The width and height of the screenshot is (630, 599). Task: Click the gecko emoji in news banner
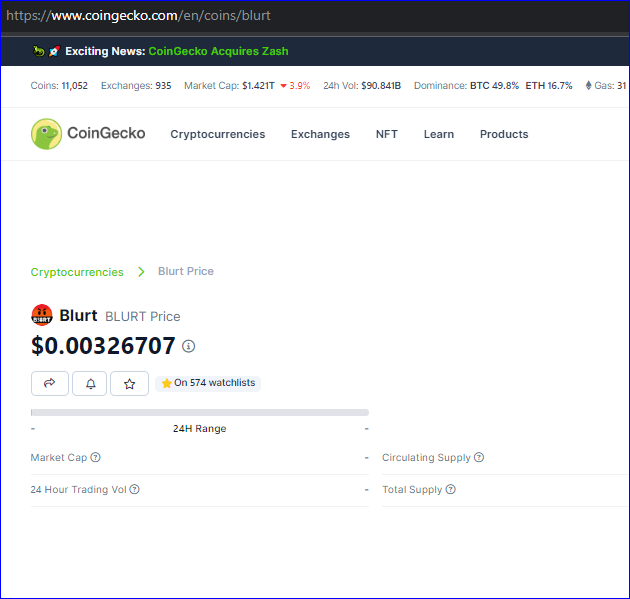tap(39, 51)
